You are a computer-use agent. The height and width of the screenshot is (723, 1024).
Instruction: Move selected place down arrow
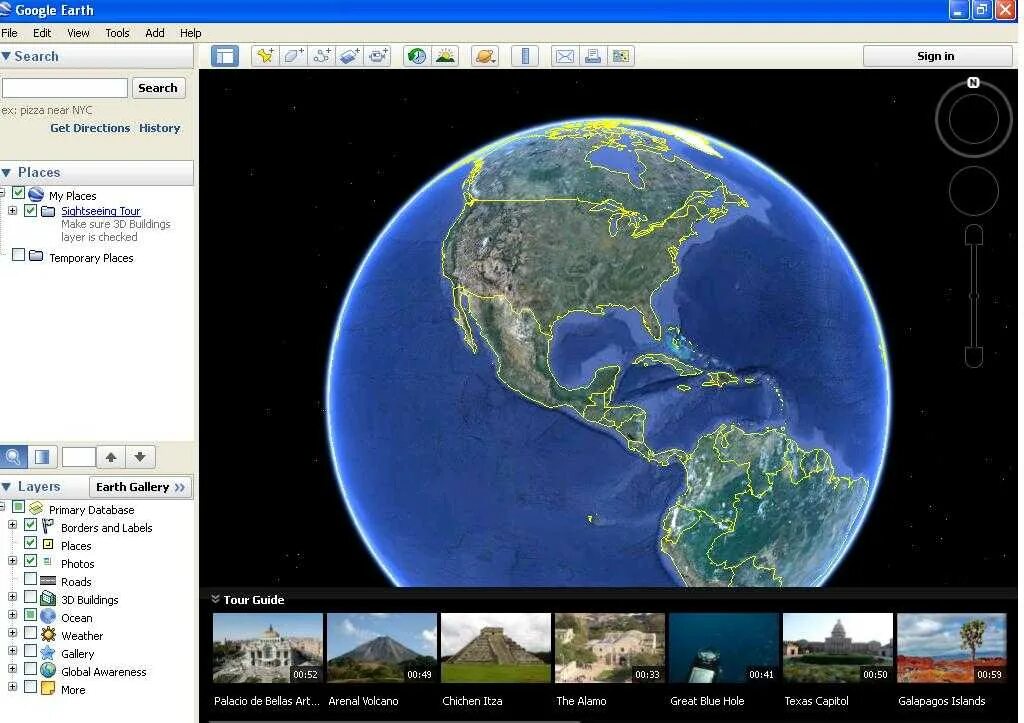coord(140,457)
